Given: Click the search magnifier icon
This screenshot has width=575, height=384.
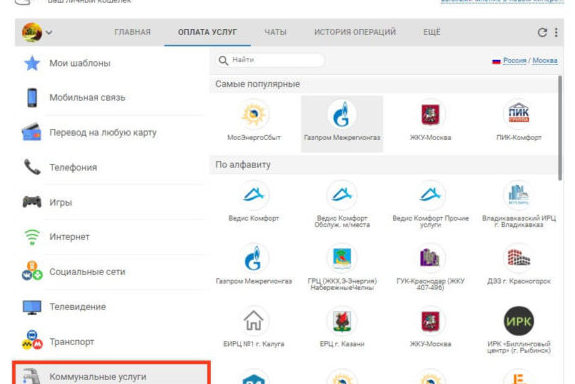Looking at the screenshot, I should point(223,60).
